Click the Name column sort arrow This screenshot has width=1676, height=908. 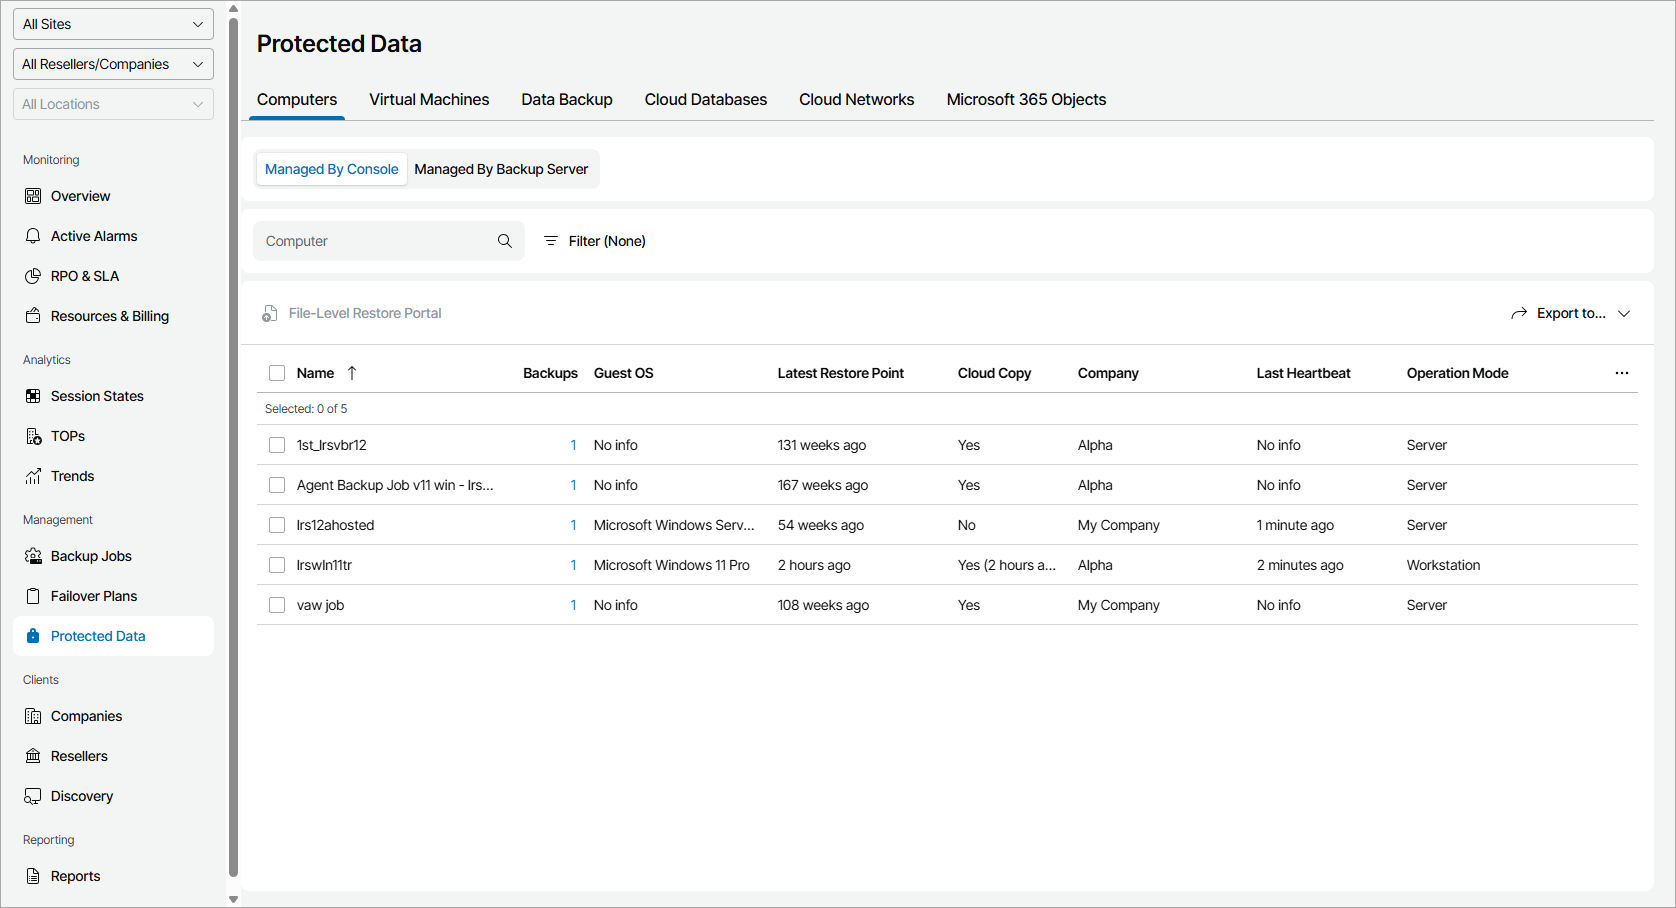click(x=352, y=373)
